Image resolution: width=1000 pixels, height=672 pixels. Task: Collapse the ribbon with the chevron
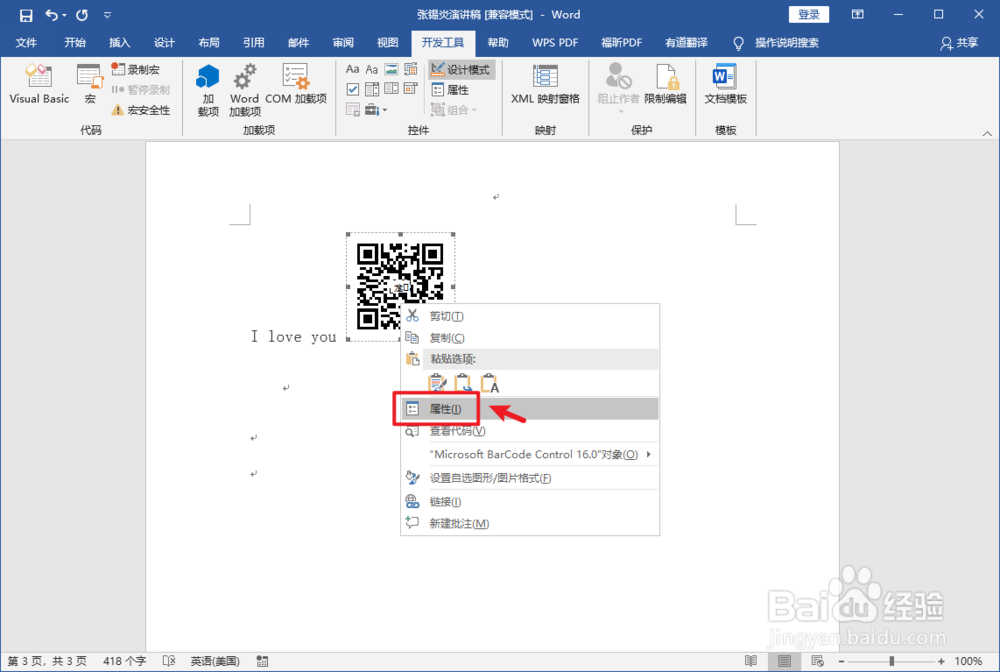[987, 133]
